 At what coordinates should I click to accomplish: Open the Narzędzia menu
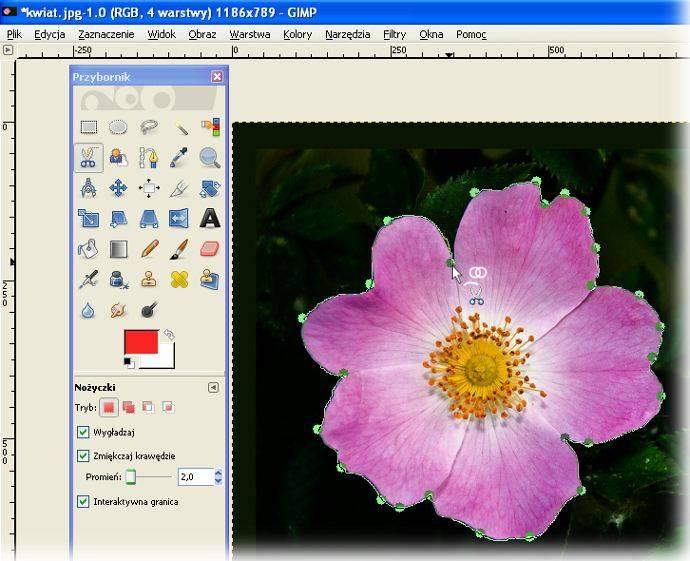point(347,34)
